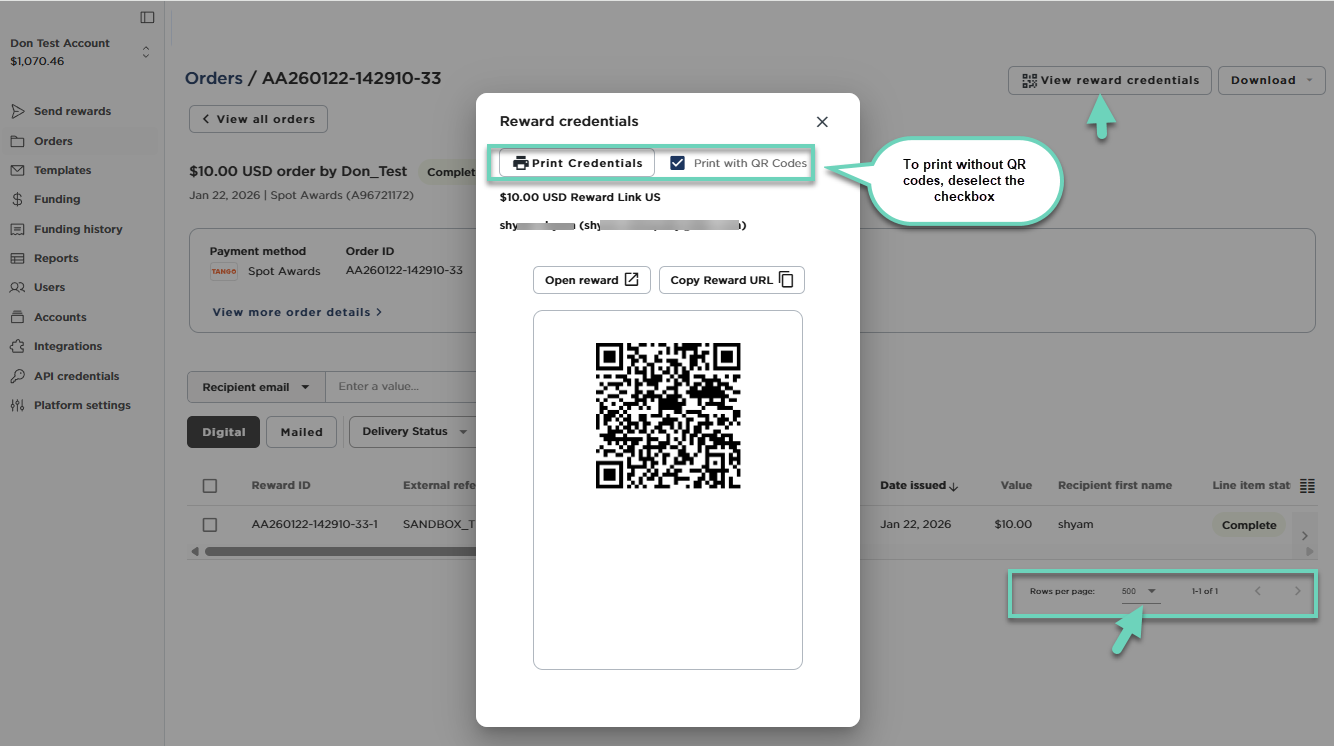
Task: Open the Rows per page dropdown
Action: click(1140, 591)
